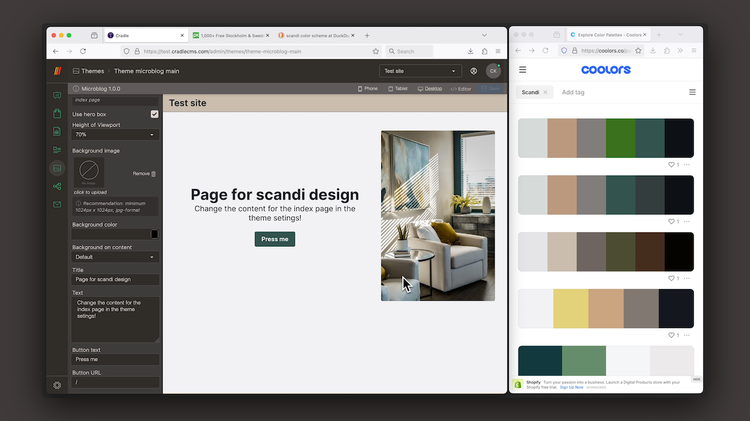
Task: Remove the background image
Action: pos(144,174)
